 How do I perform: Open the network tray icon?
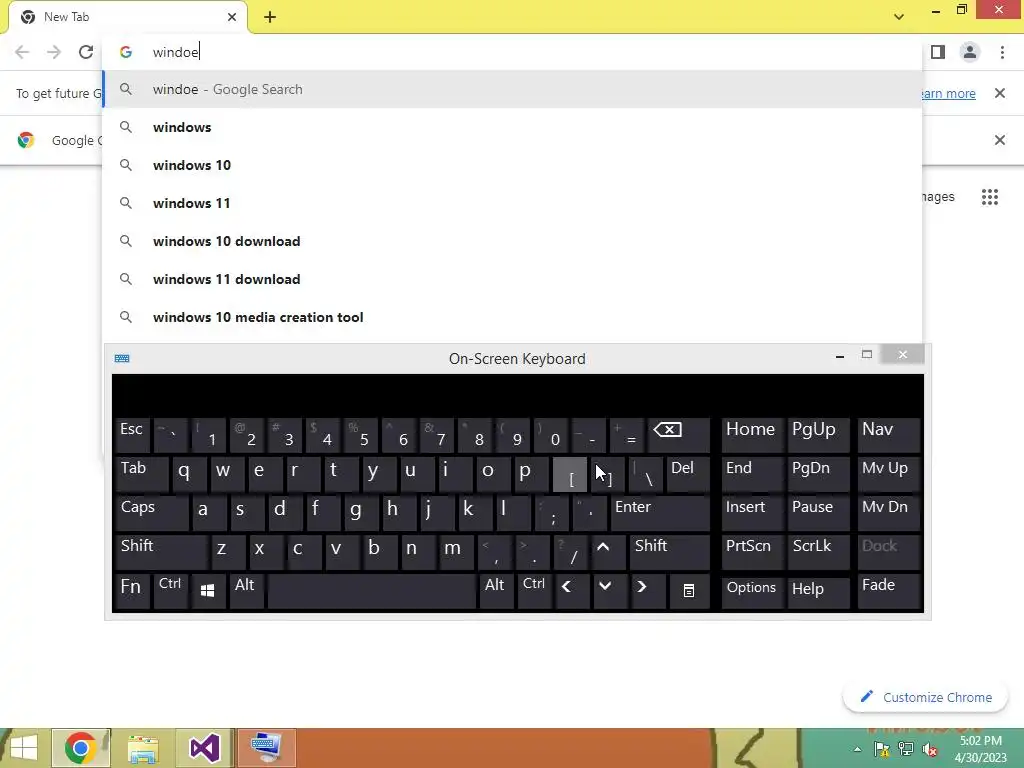[906, 749]
